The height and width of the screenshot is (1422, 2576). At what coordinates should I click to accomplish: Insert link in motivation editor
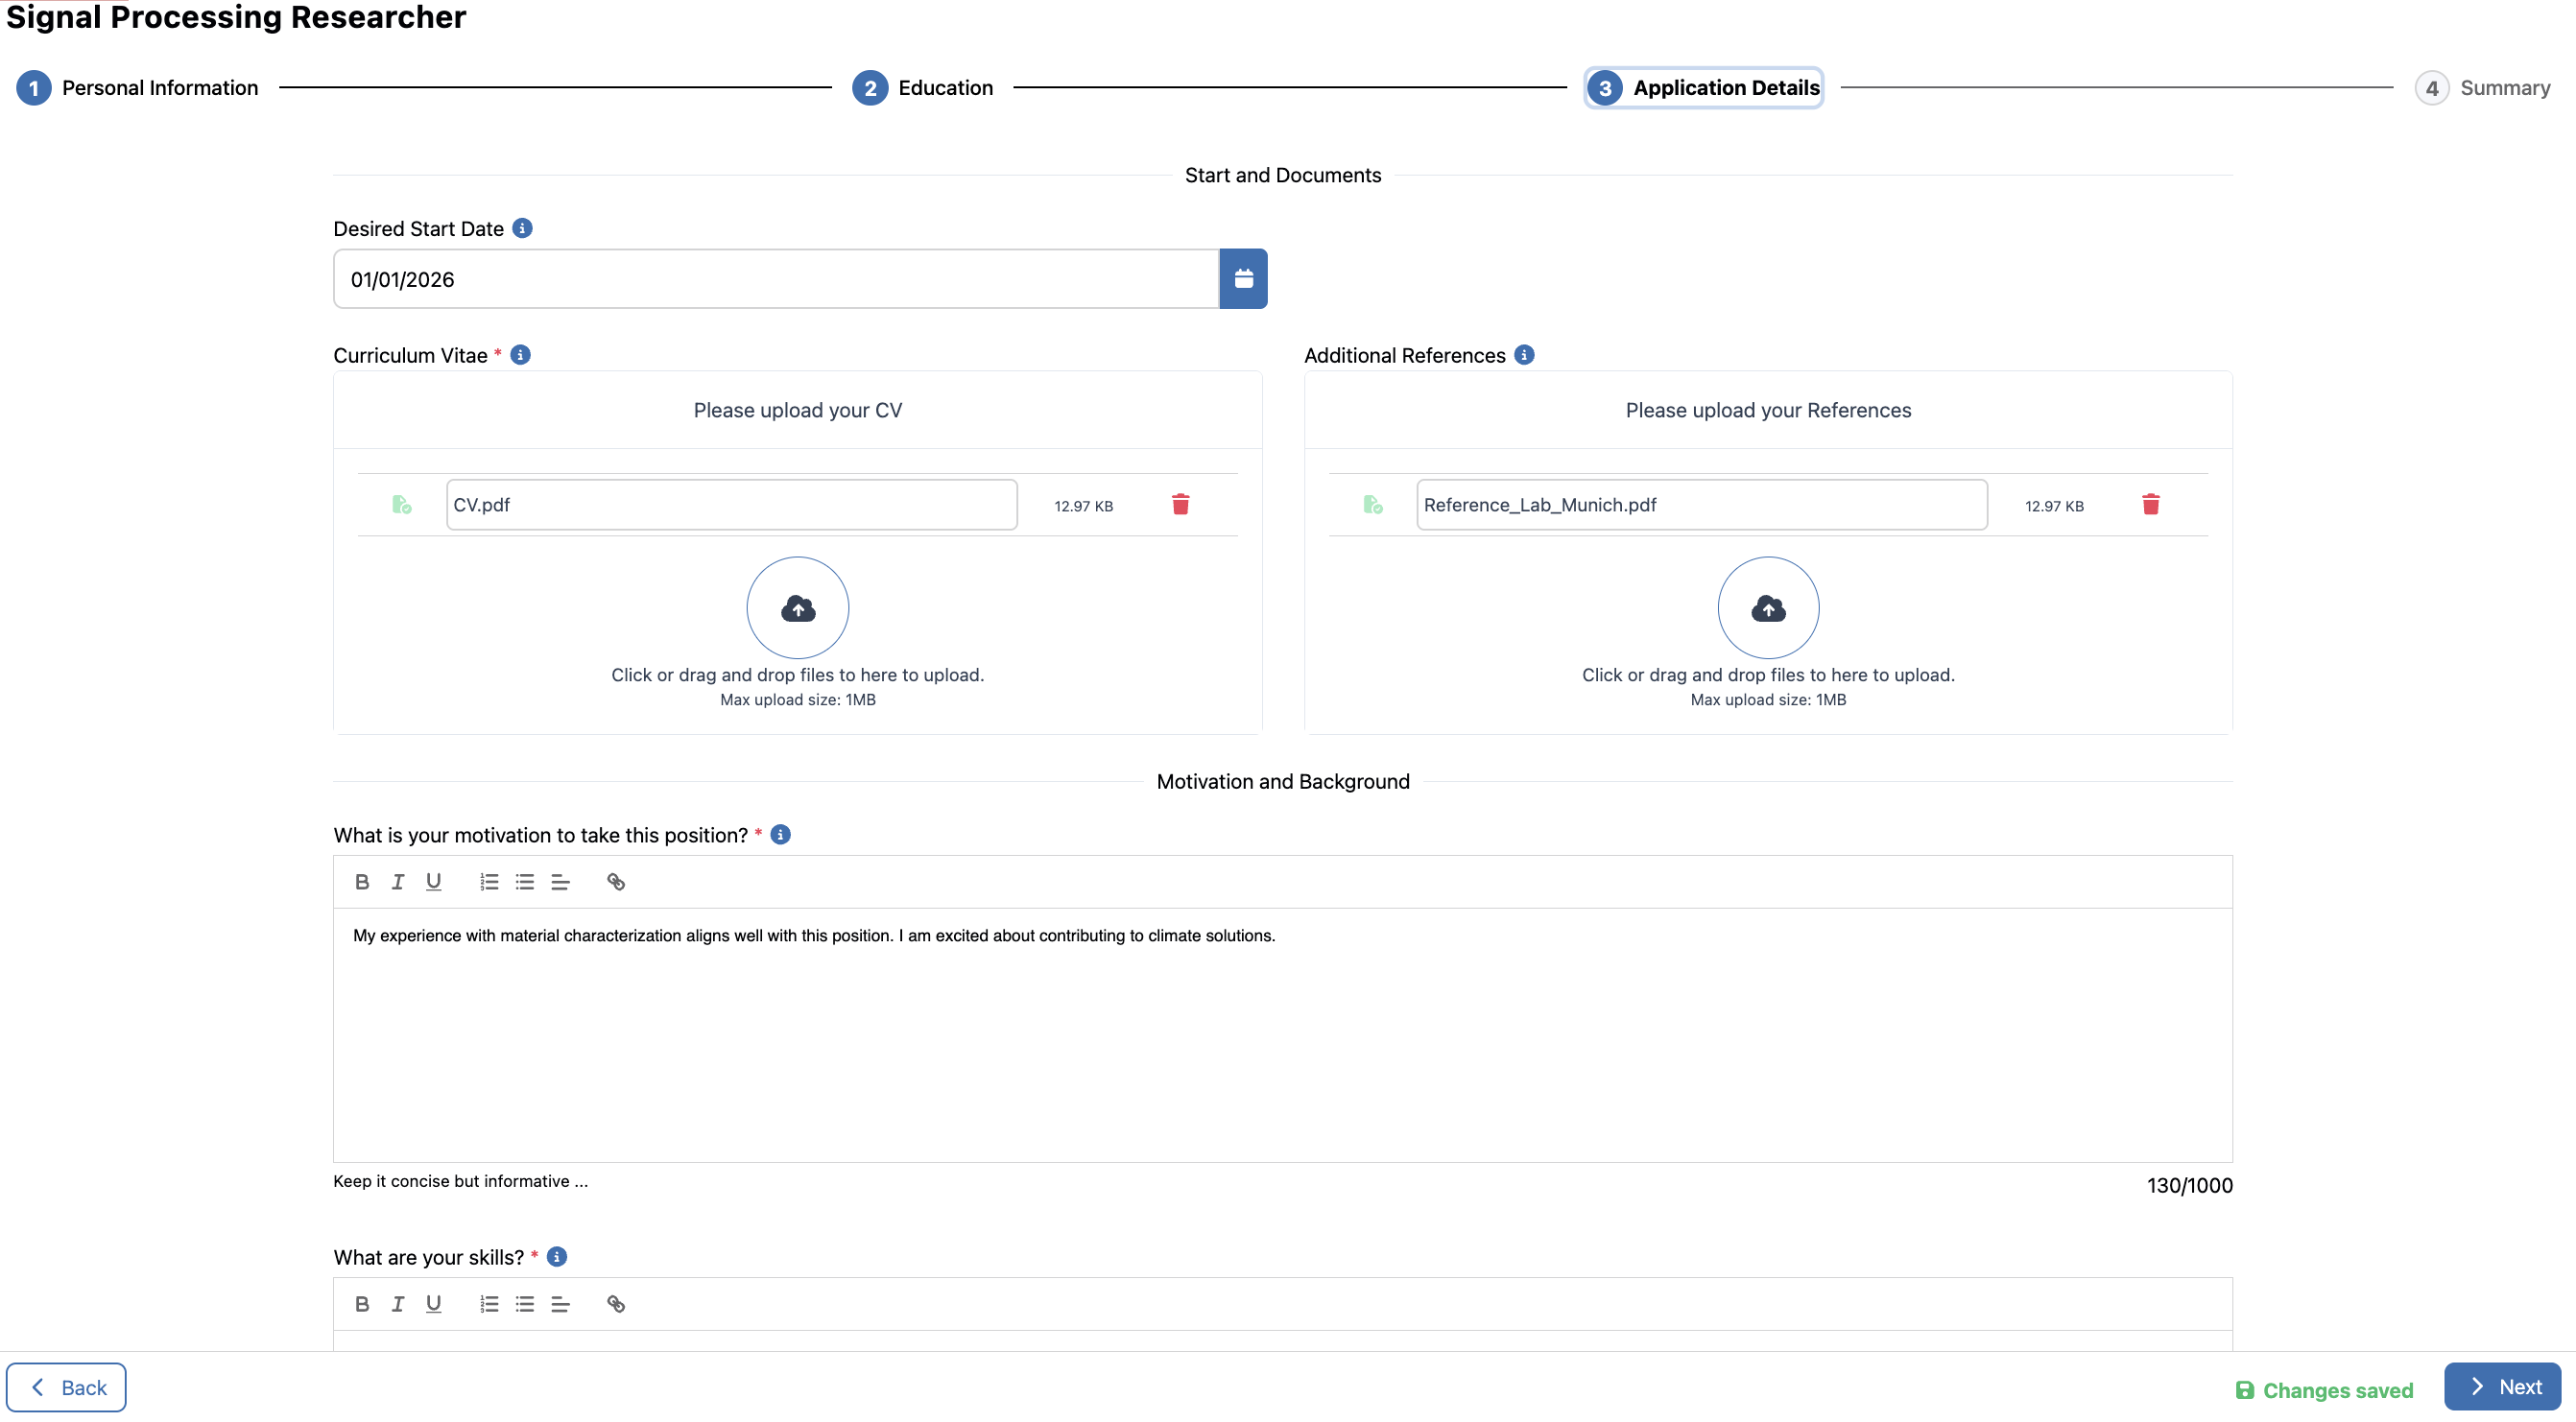click(x=615, y=881)
